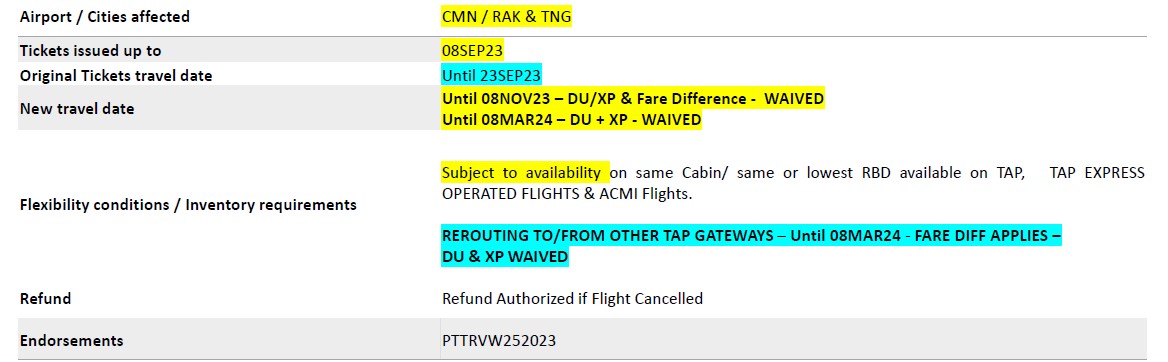Click the highlighted CMN / RAK & TNG text
This screenshot has height=362, width=1168.
pyautogui.click(x=507, y=16)
